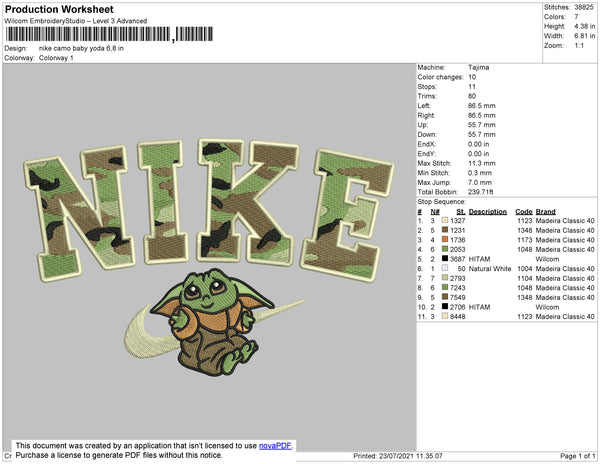This screenshot has width=600, height=464.
Task: Click the green swatch for stop 8 (7243)
Action: pyautogui.click(x=445, y=288)
